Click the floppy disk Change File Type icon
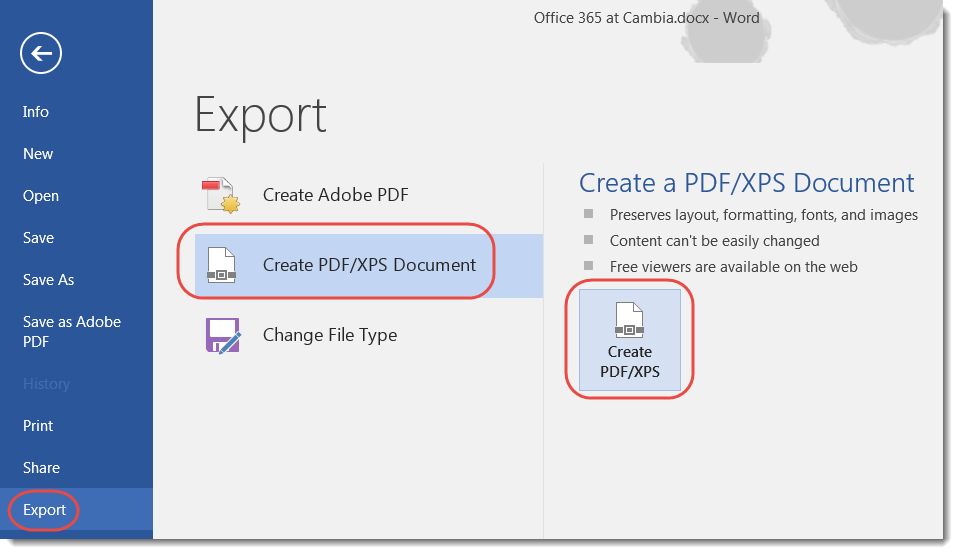Screen dimensions: 958x554 pyautogui.click(x=222, y=336)
